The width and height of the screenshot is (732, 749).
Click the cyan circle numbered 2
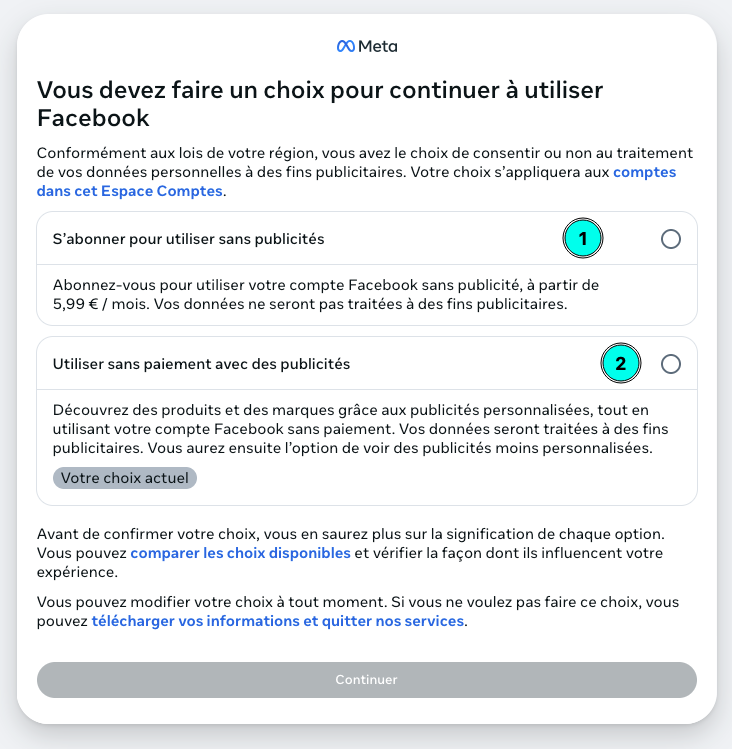pyautogui.click(x=620, y=364)
